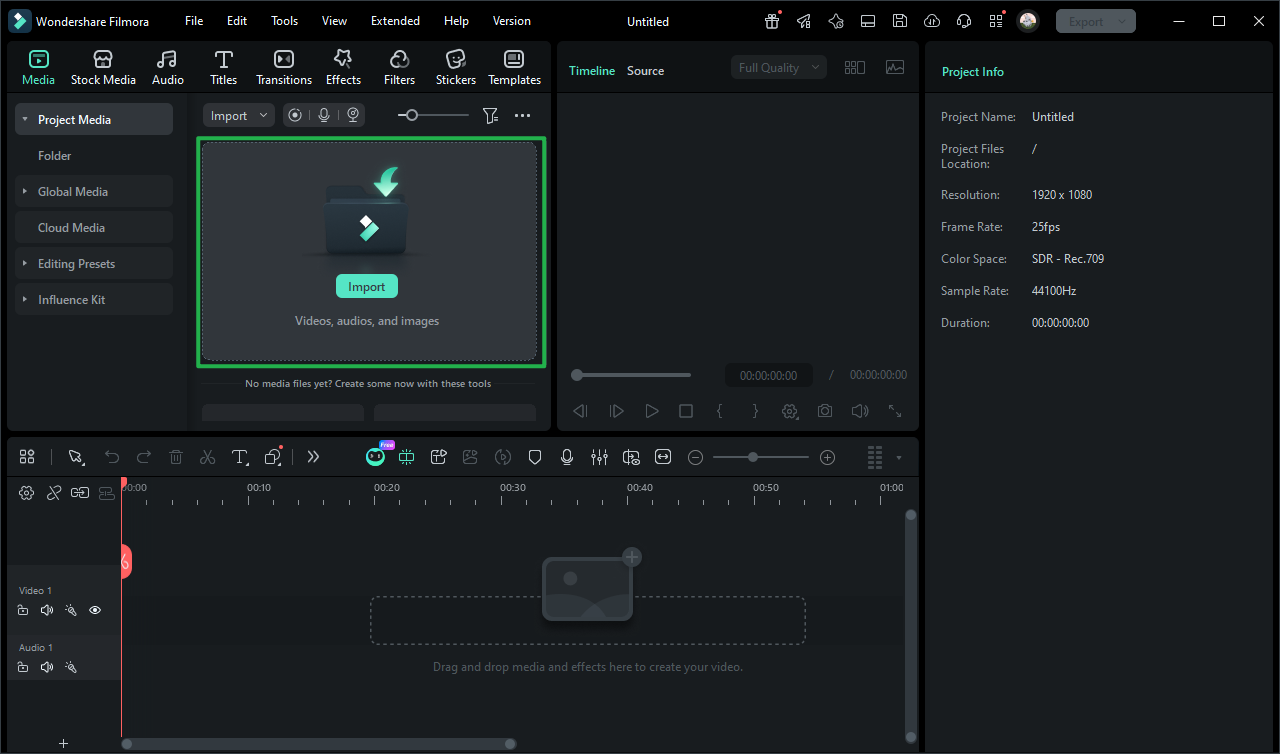Adjust the timeline zoom slider
Image resolution: width=1280 pixels, height=754 pixels.
tap(761, 457)
